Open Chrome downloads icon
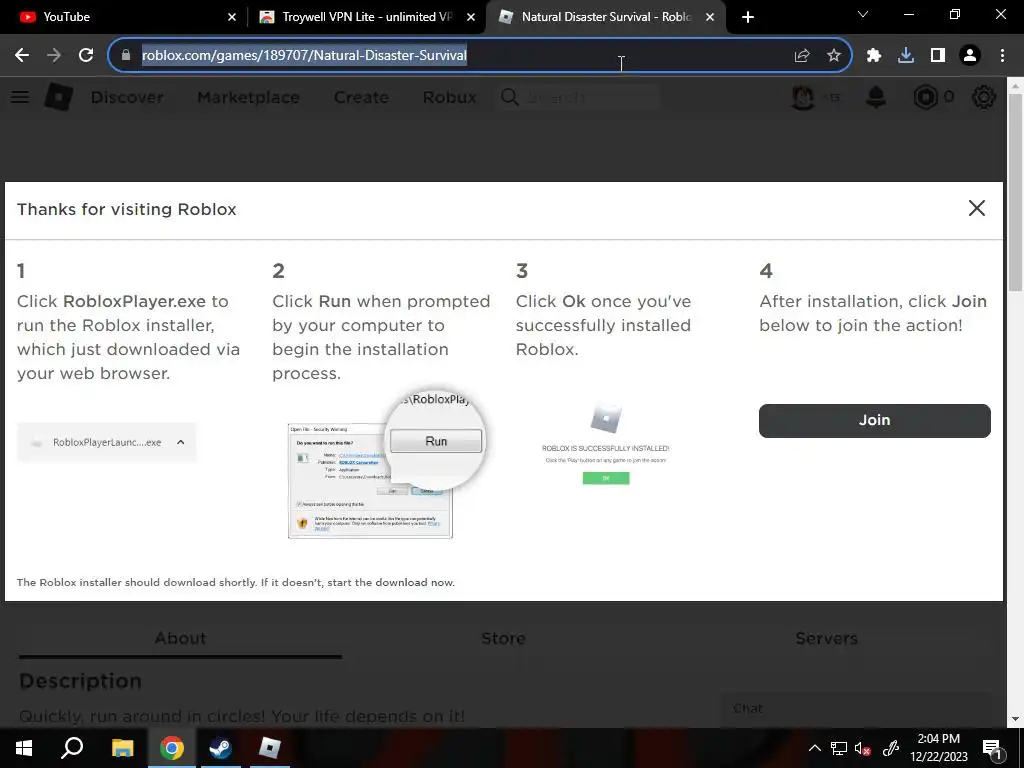Screen dimensions: 1024x768 pyautogui.click(x=906, y=56)
